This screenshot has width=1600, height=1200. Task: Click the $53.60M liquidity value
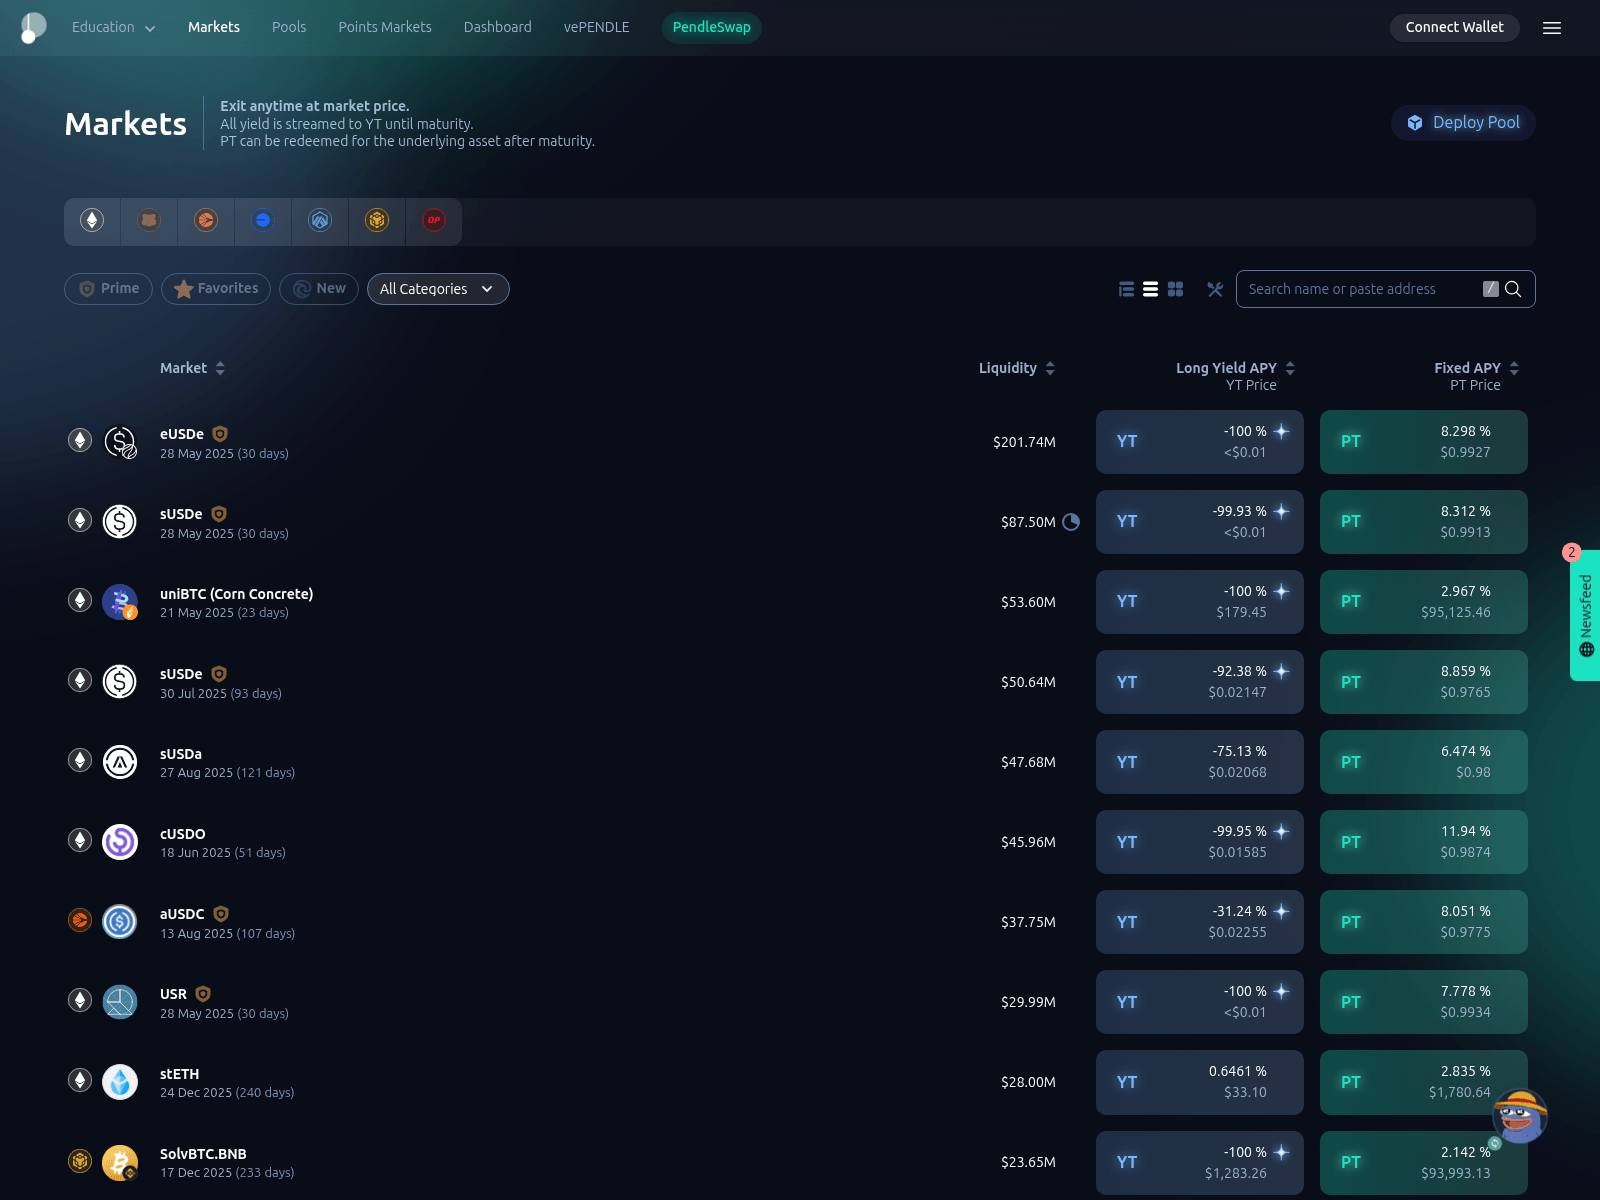point(1028,602)
